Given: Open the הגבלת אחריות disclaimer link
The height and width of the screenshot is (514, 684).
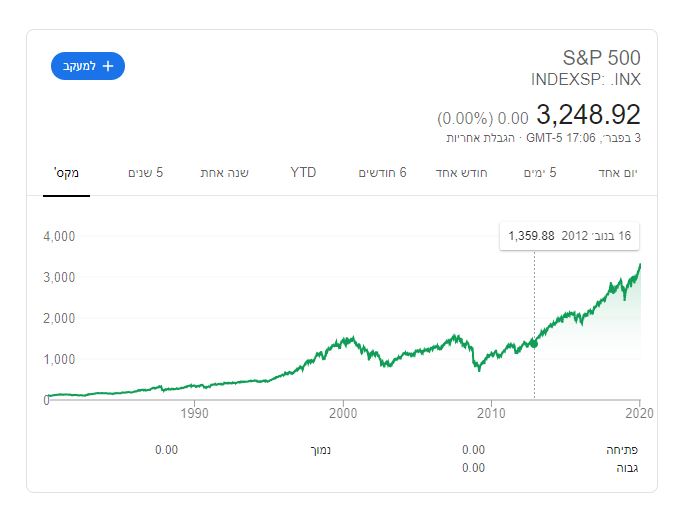Looking at the screenshot, I should click(480, 138).
